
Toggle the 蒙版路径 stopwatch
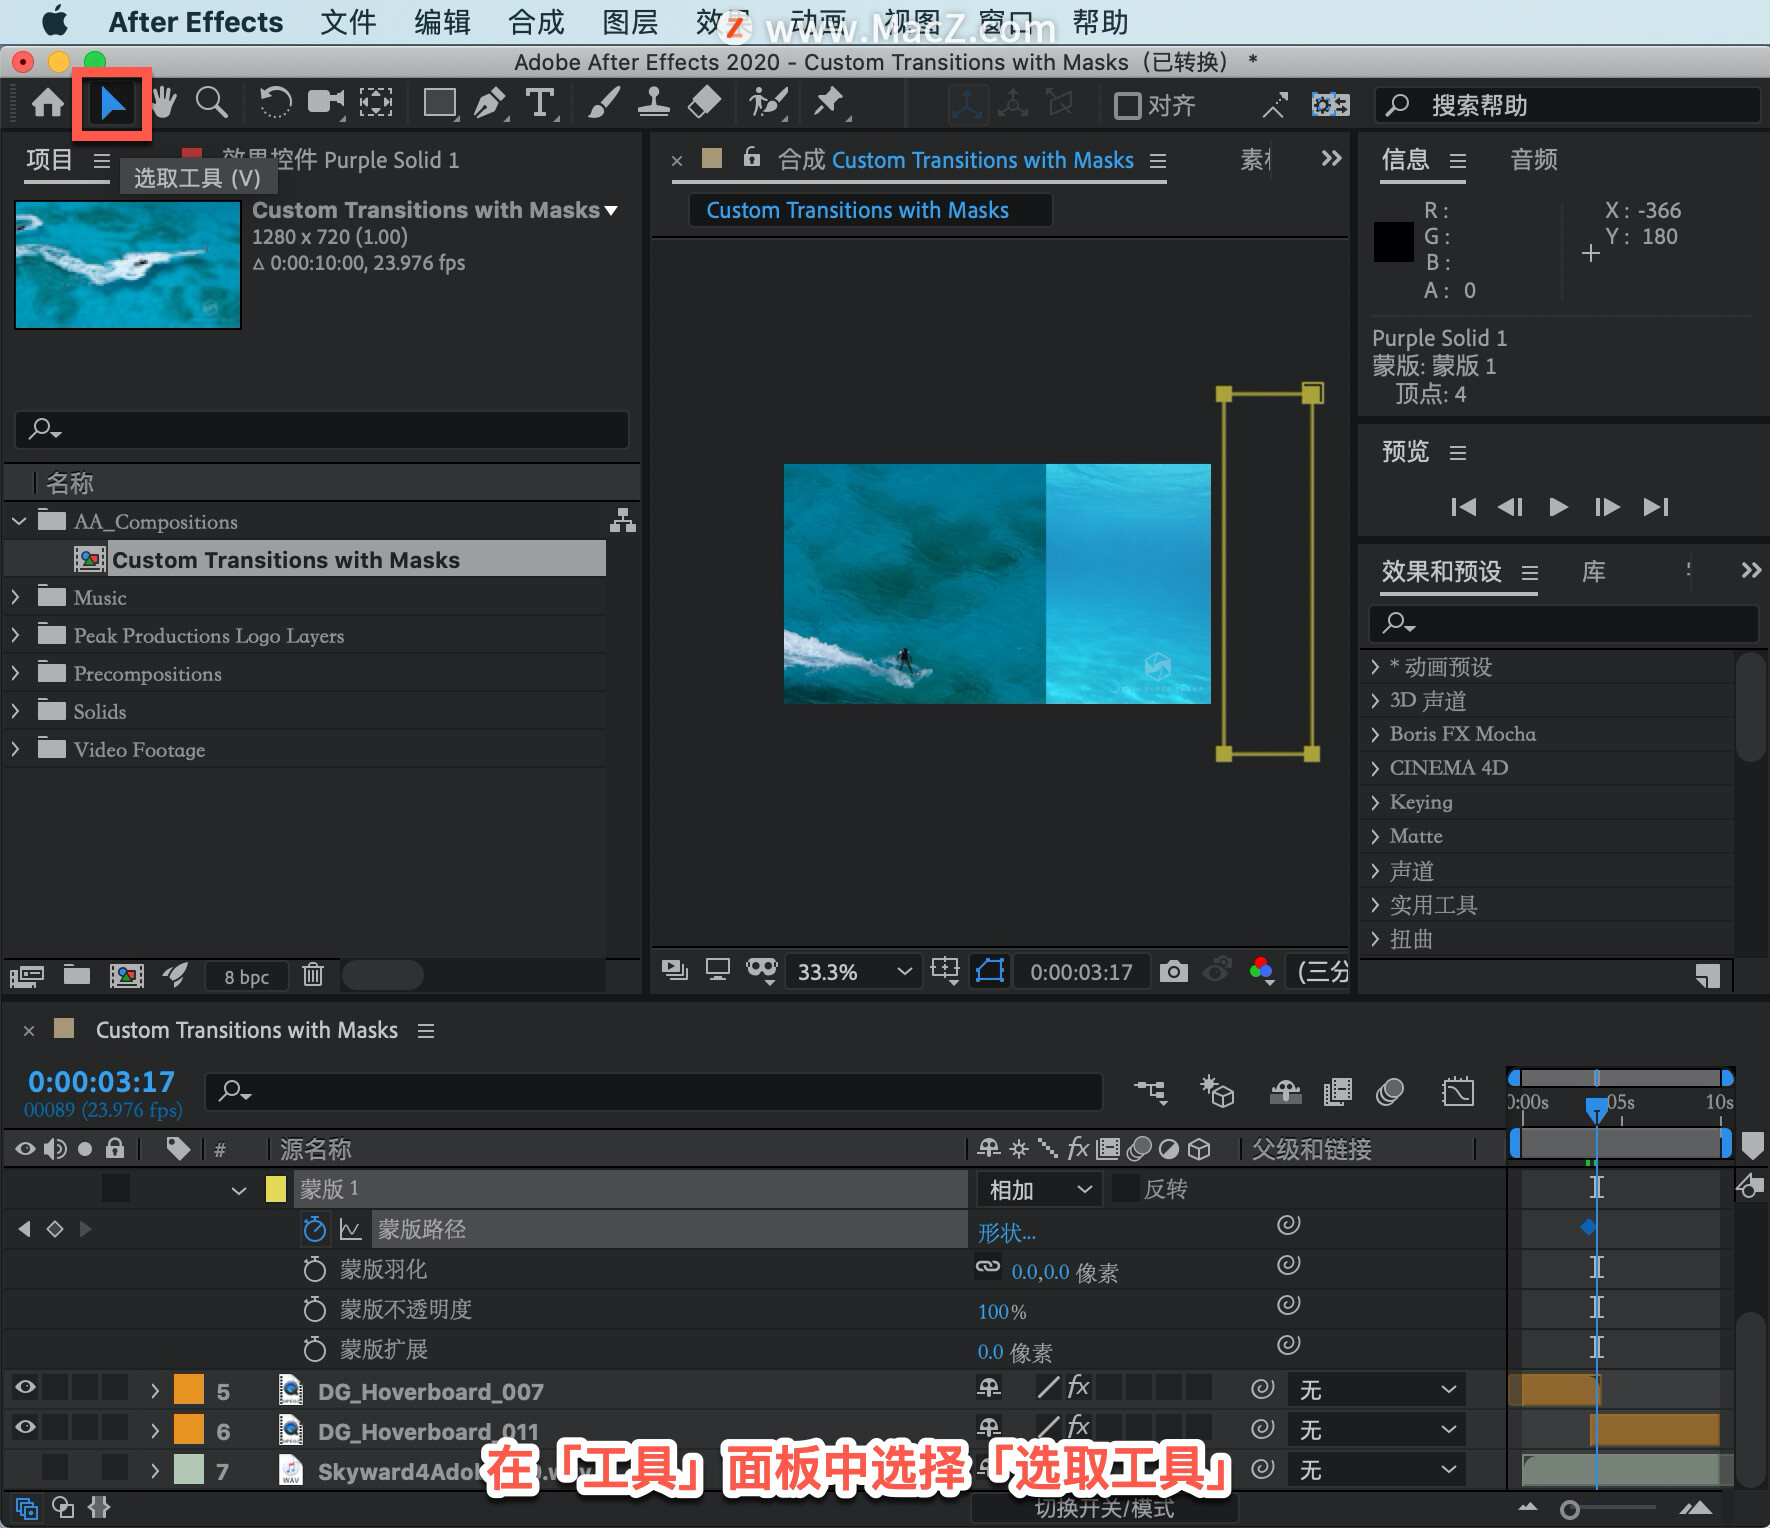314,1229
